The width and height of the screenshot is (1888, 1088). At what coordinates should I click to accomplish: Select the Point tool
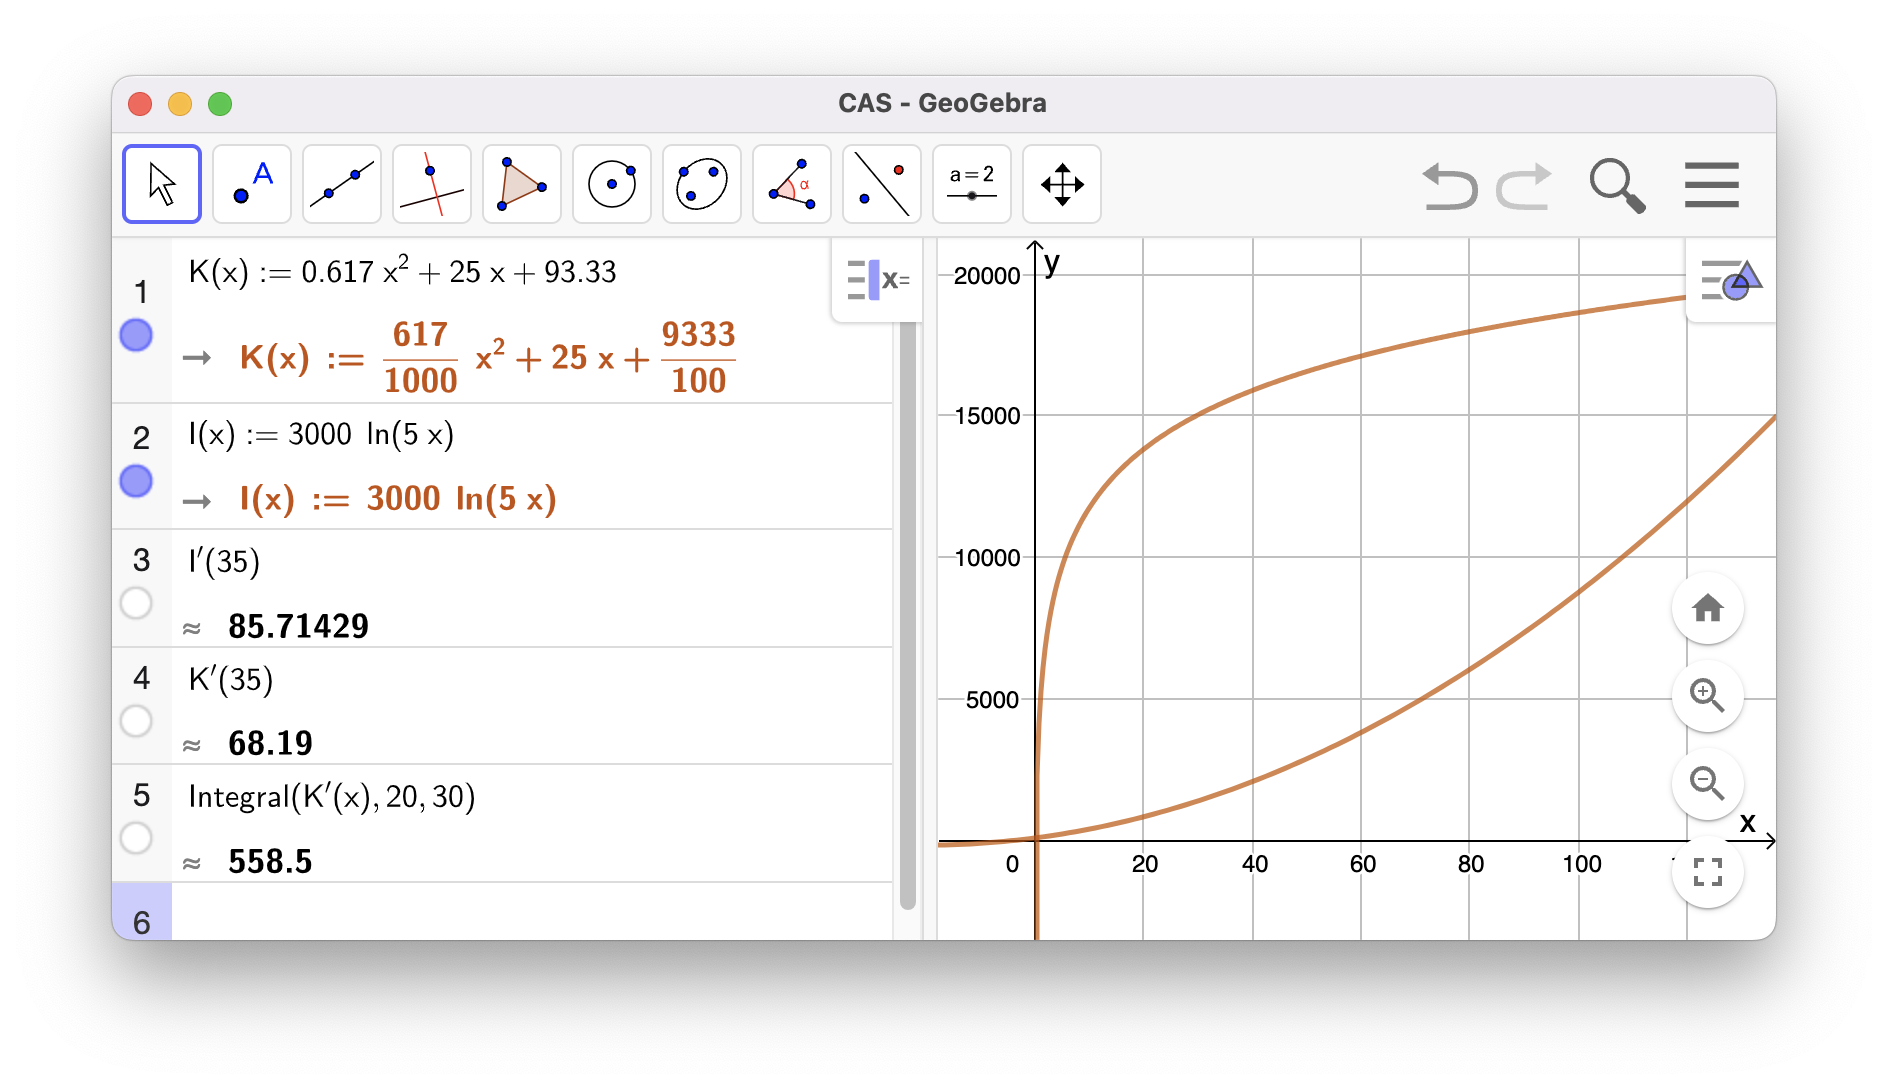click(252, 184)
